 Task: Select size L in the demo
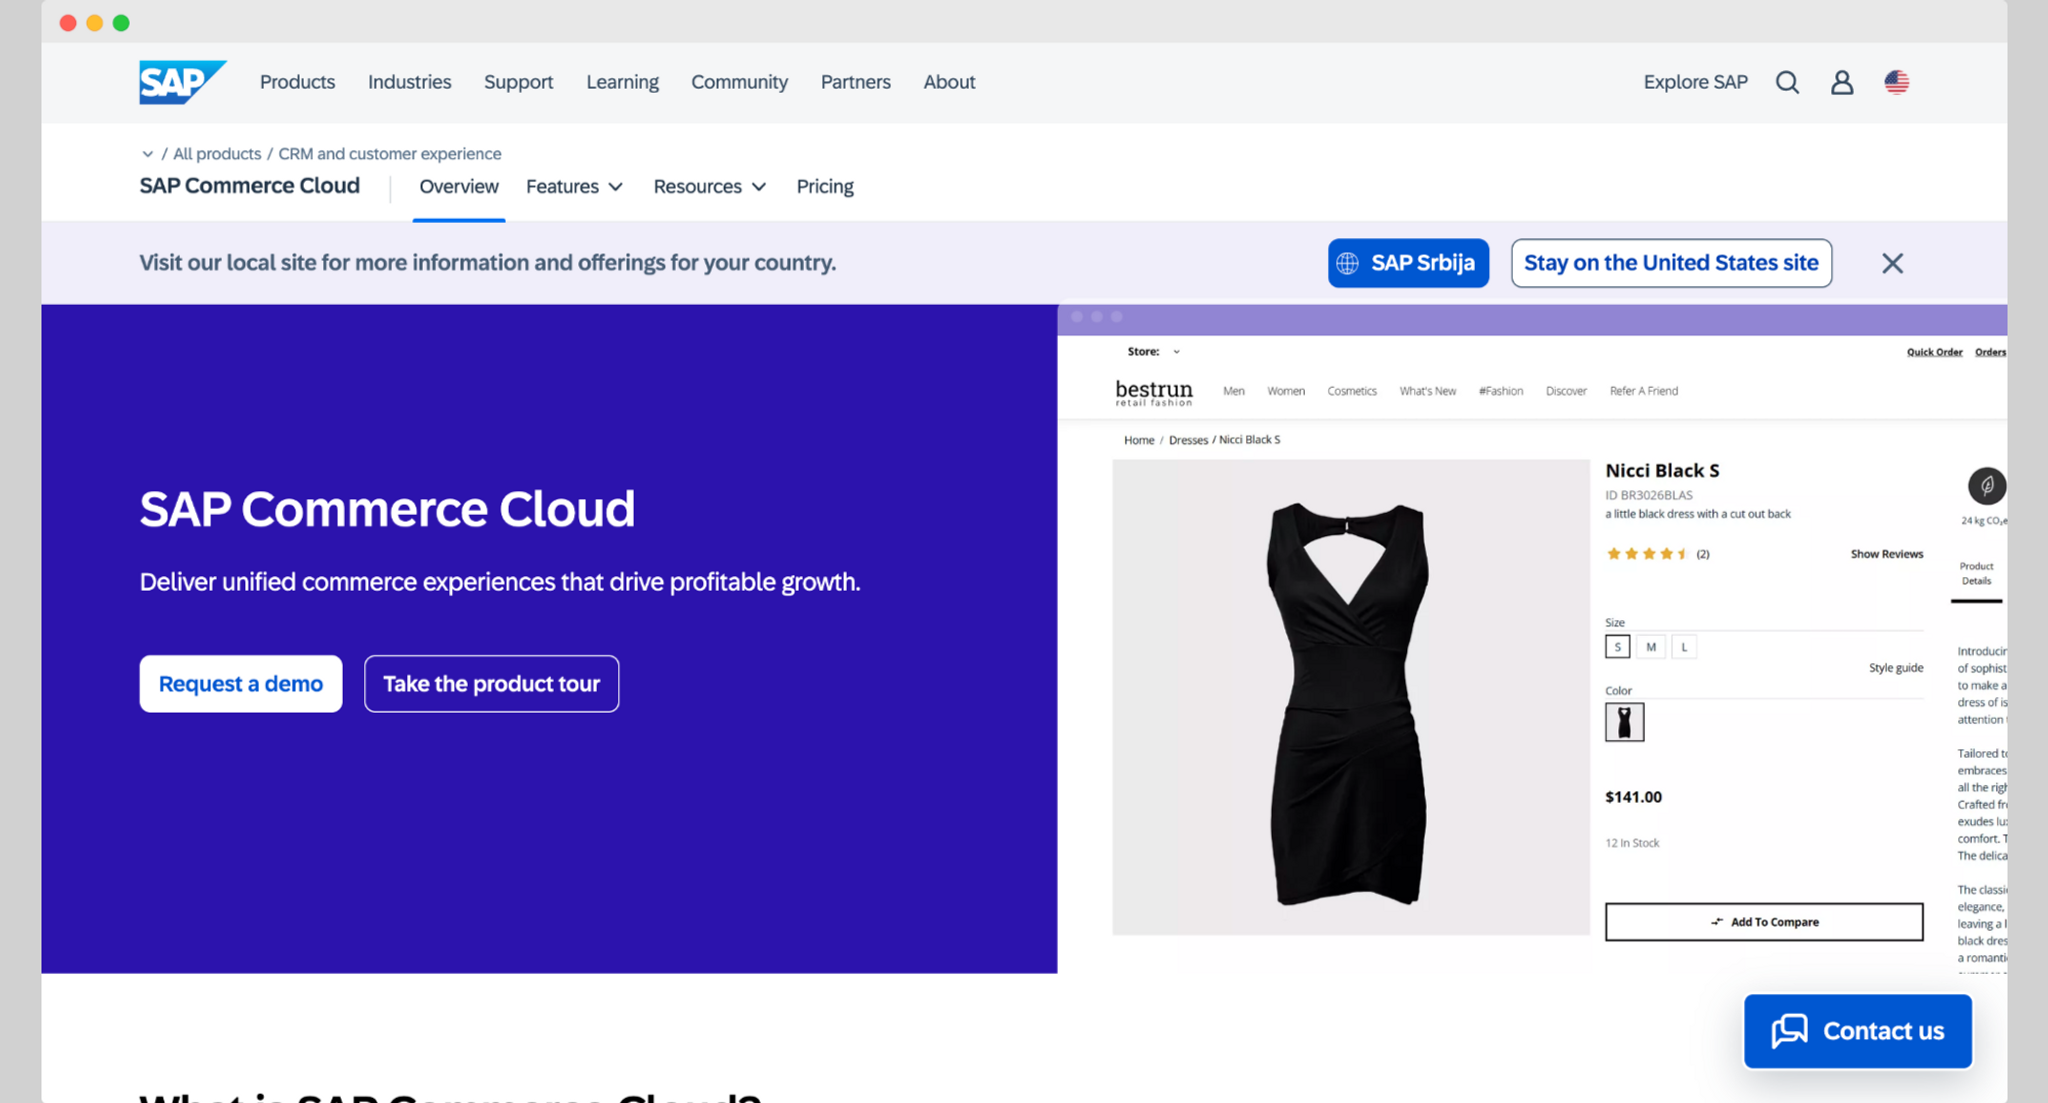click(1684, 647)
